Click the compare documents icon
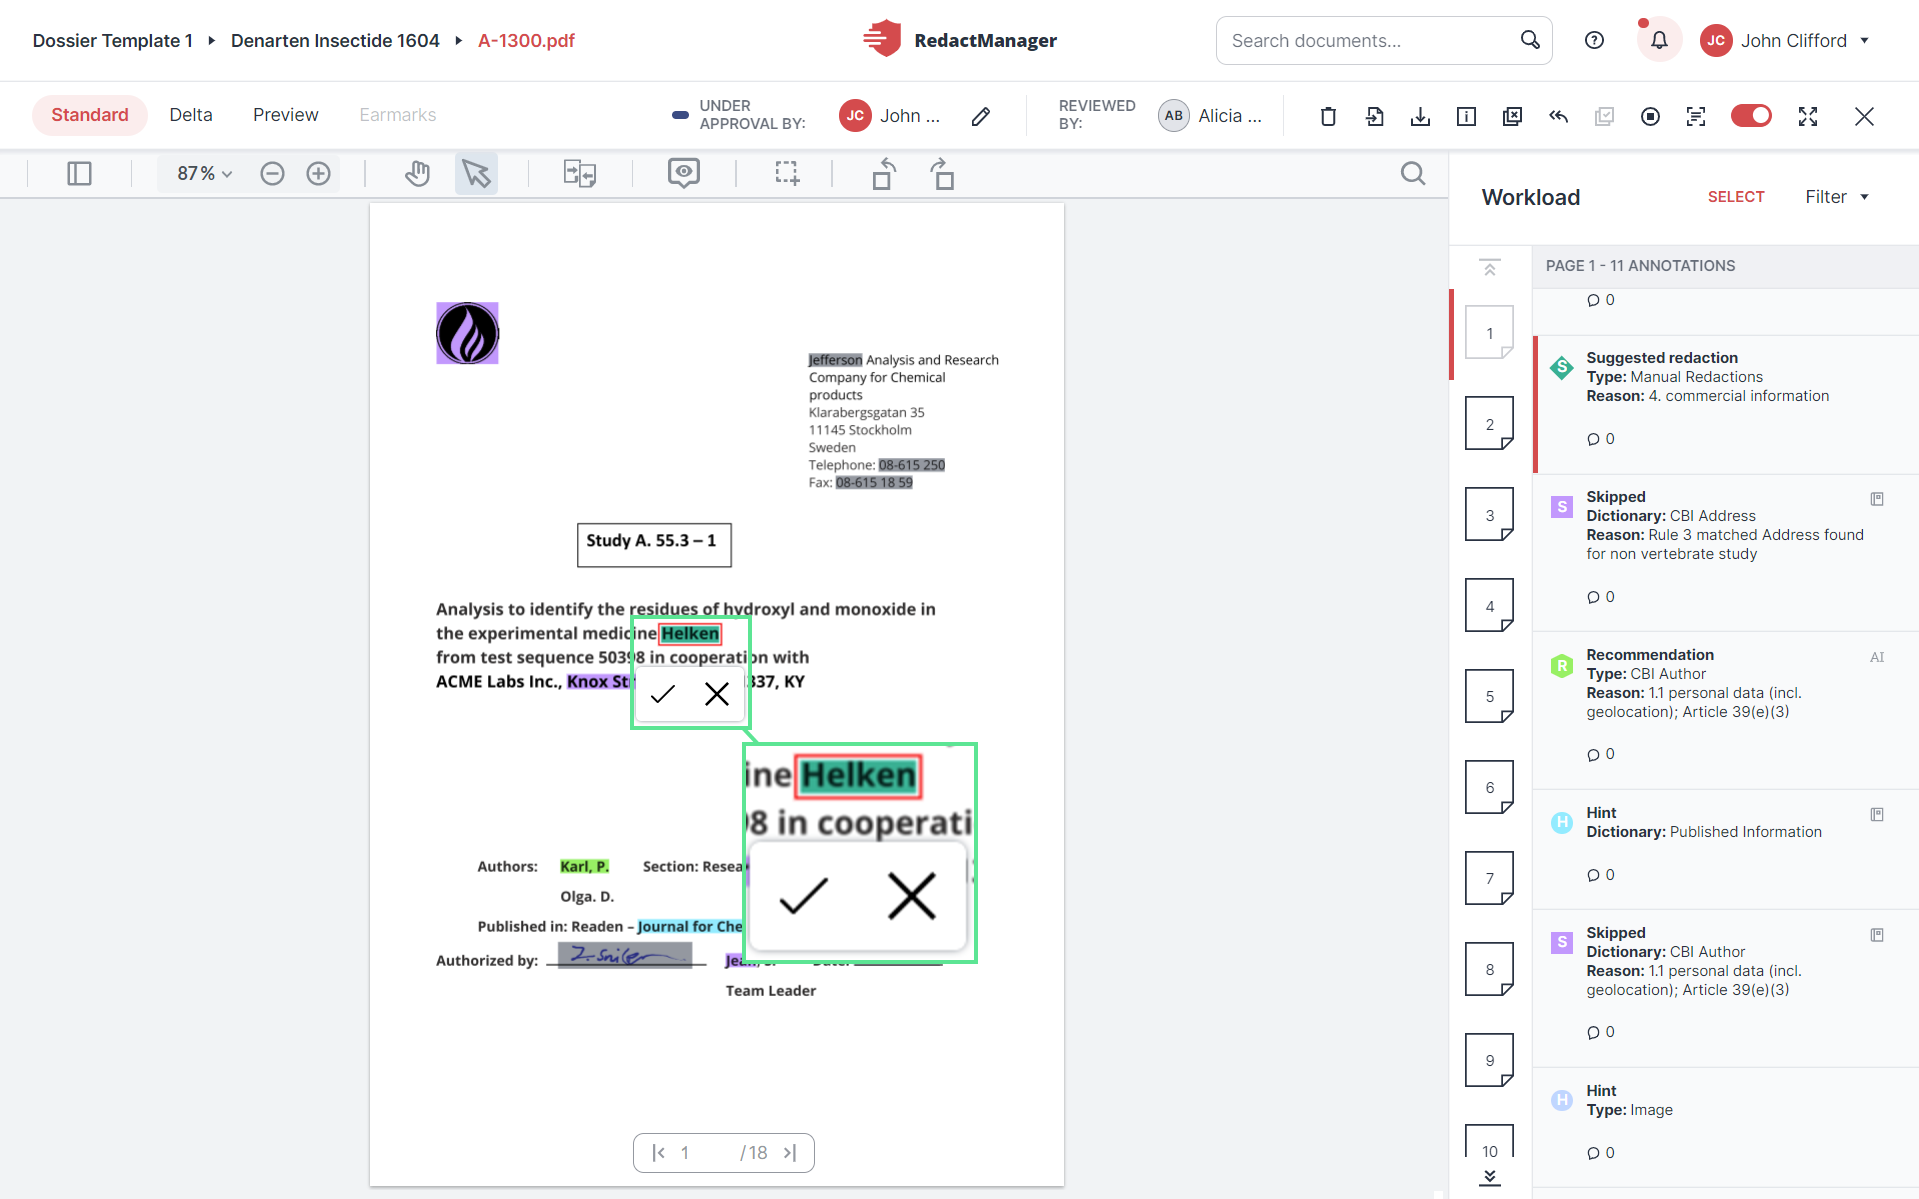The height and width of the screenshot is (1199, 1919). pyautogui.click(x=580, y=174)
